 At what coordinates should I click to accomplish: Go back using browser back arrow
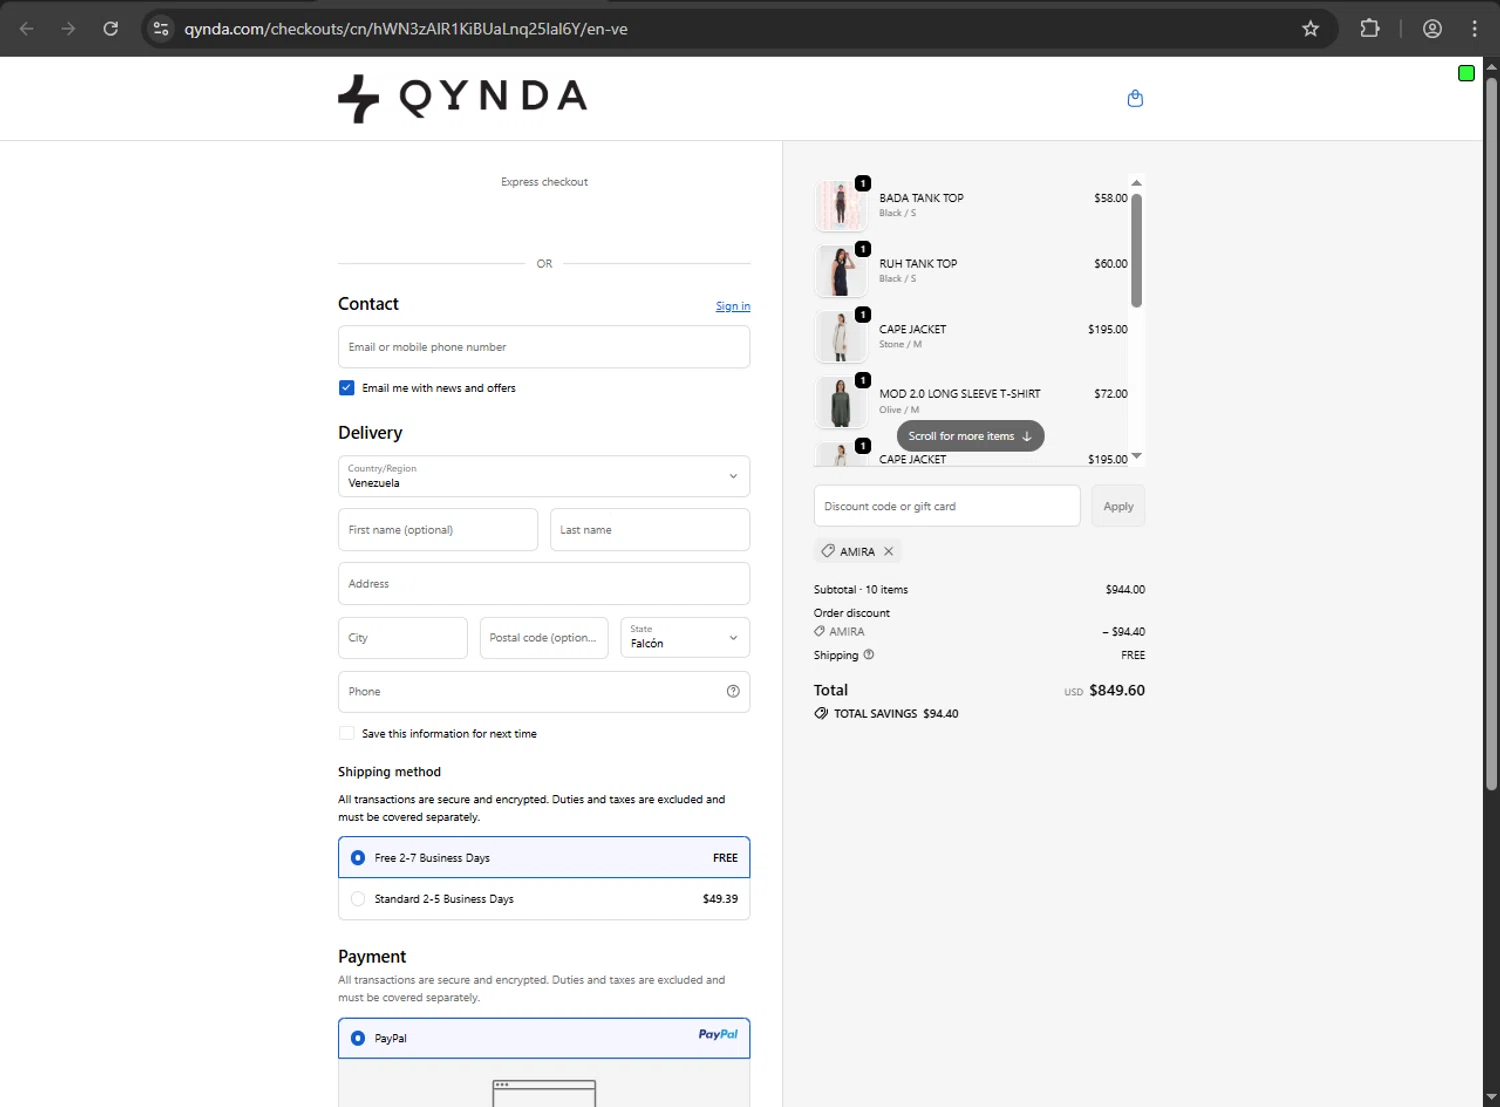click(27, 29)
